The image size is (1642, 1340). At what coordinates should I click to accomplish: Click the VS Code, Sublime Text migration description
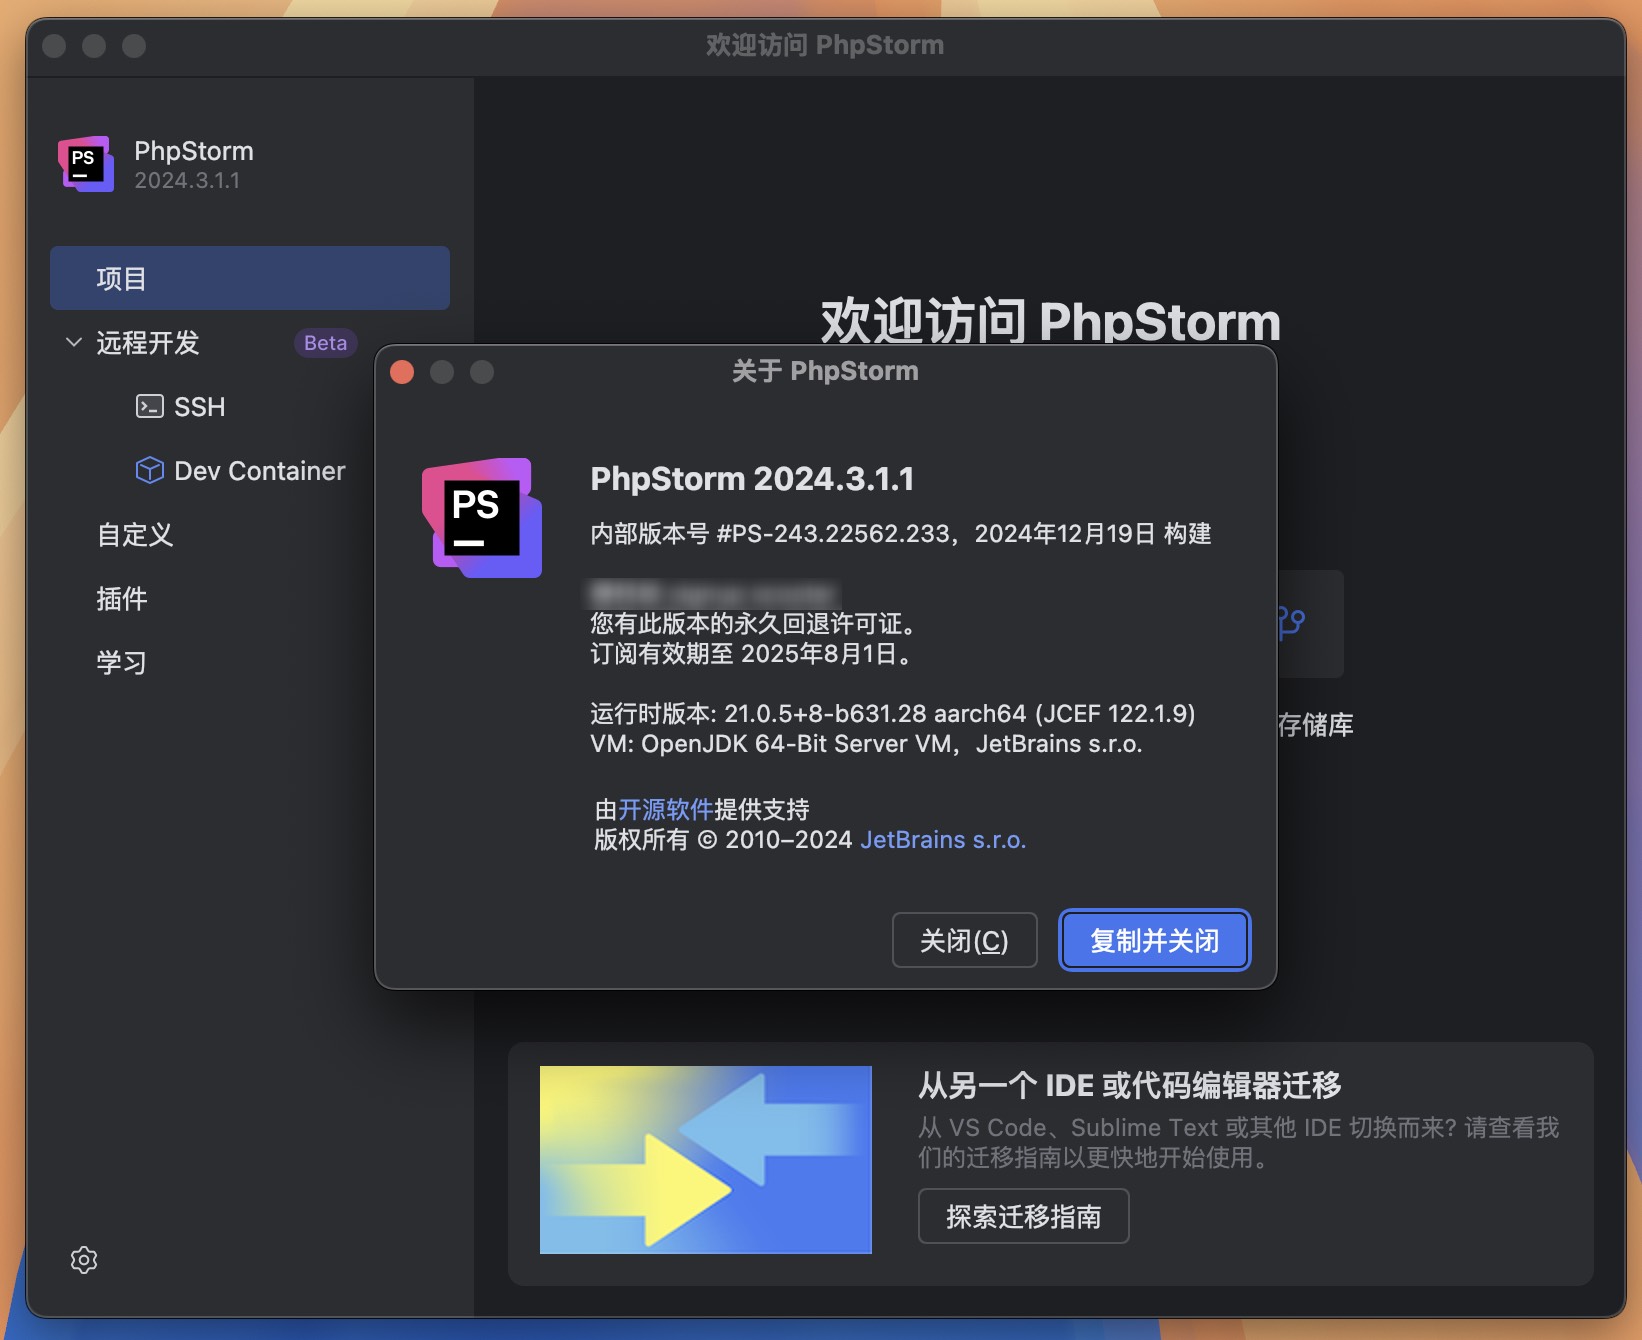click(1238, 1142)
